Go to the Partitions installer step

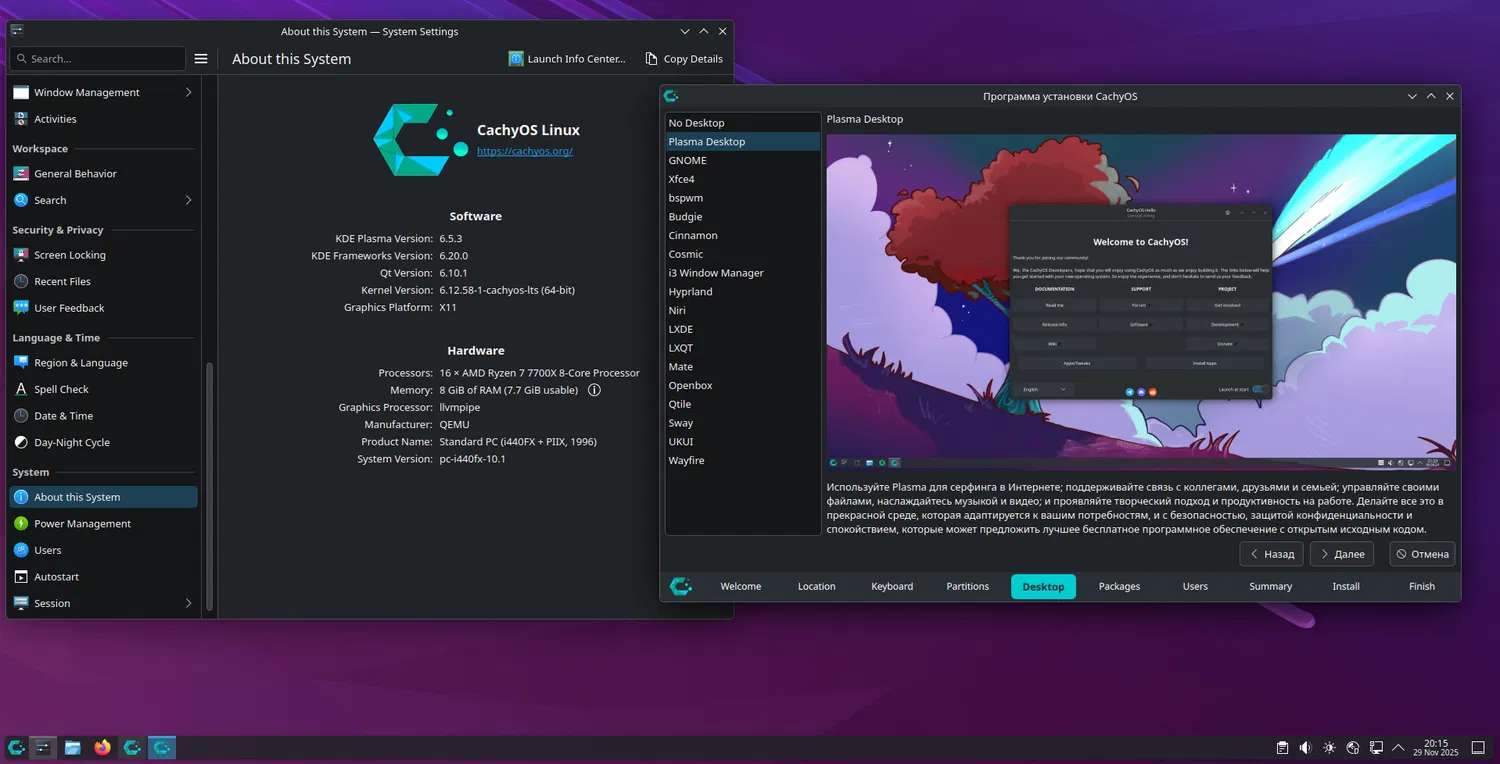pos(968,587)
